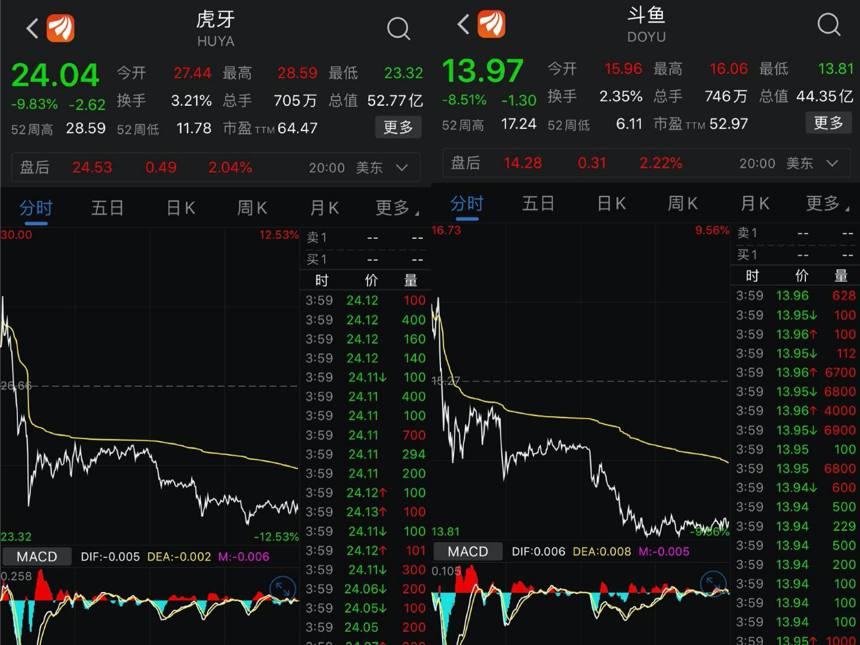Tap the back arrow on the DOYU screen
This screenshot has height=645, width=860.
[463, 24]
